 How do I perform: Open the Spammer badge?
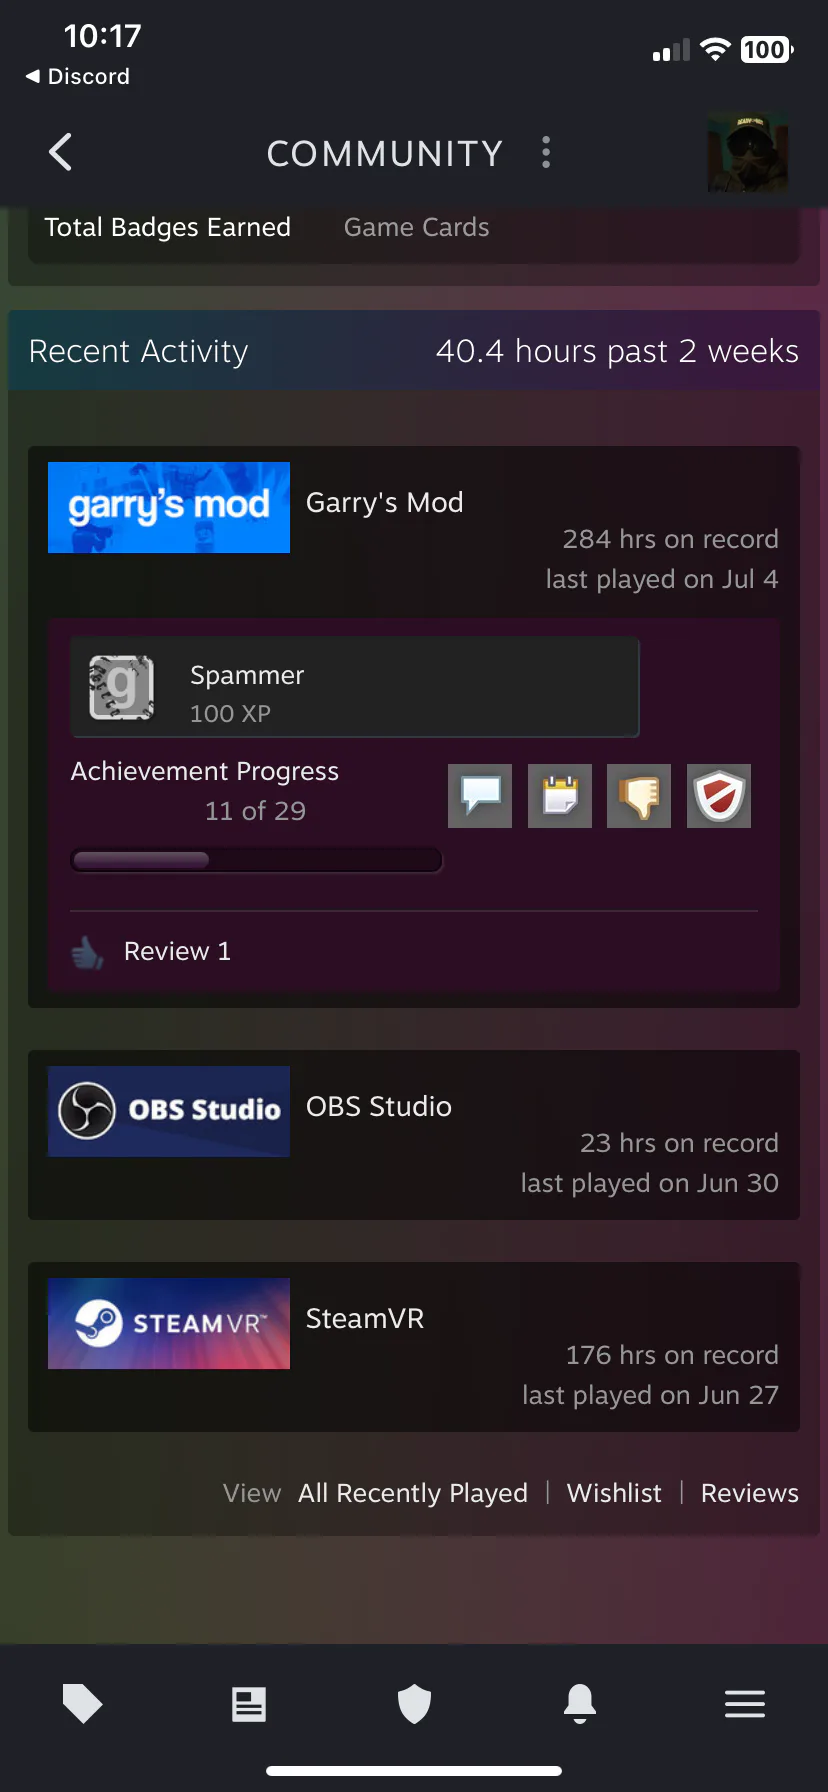(x=355, y=687)
